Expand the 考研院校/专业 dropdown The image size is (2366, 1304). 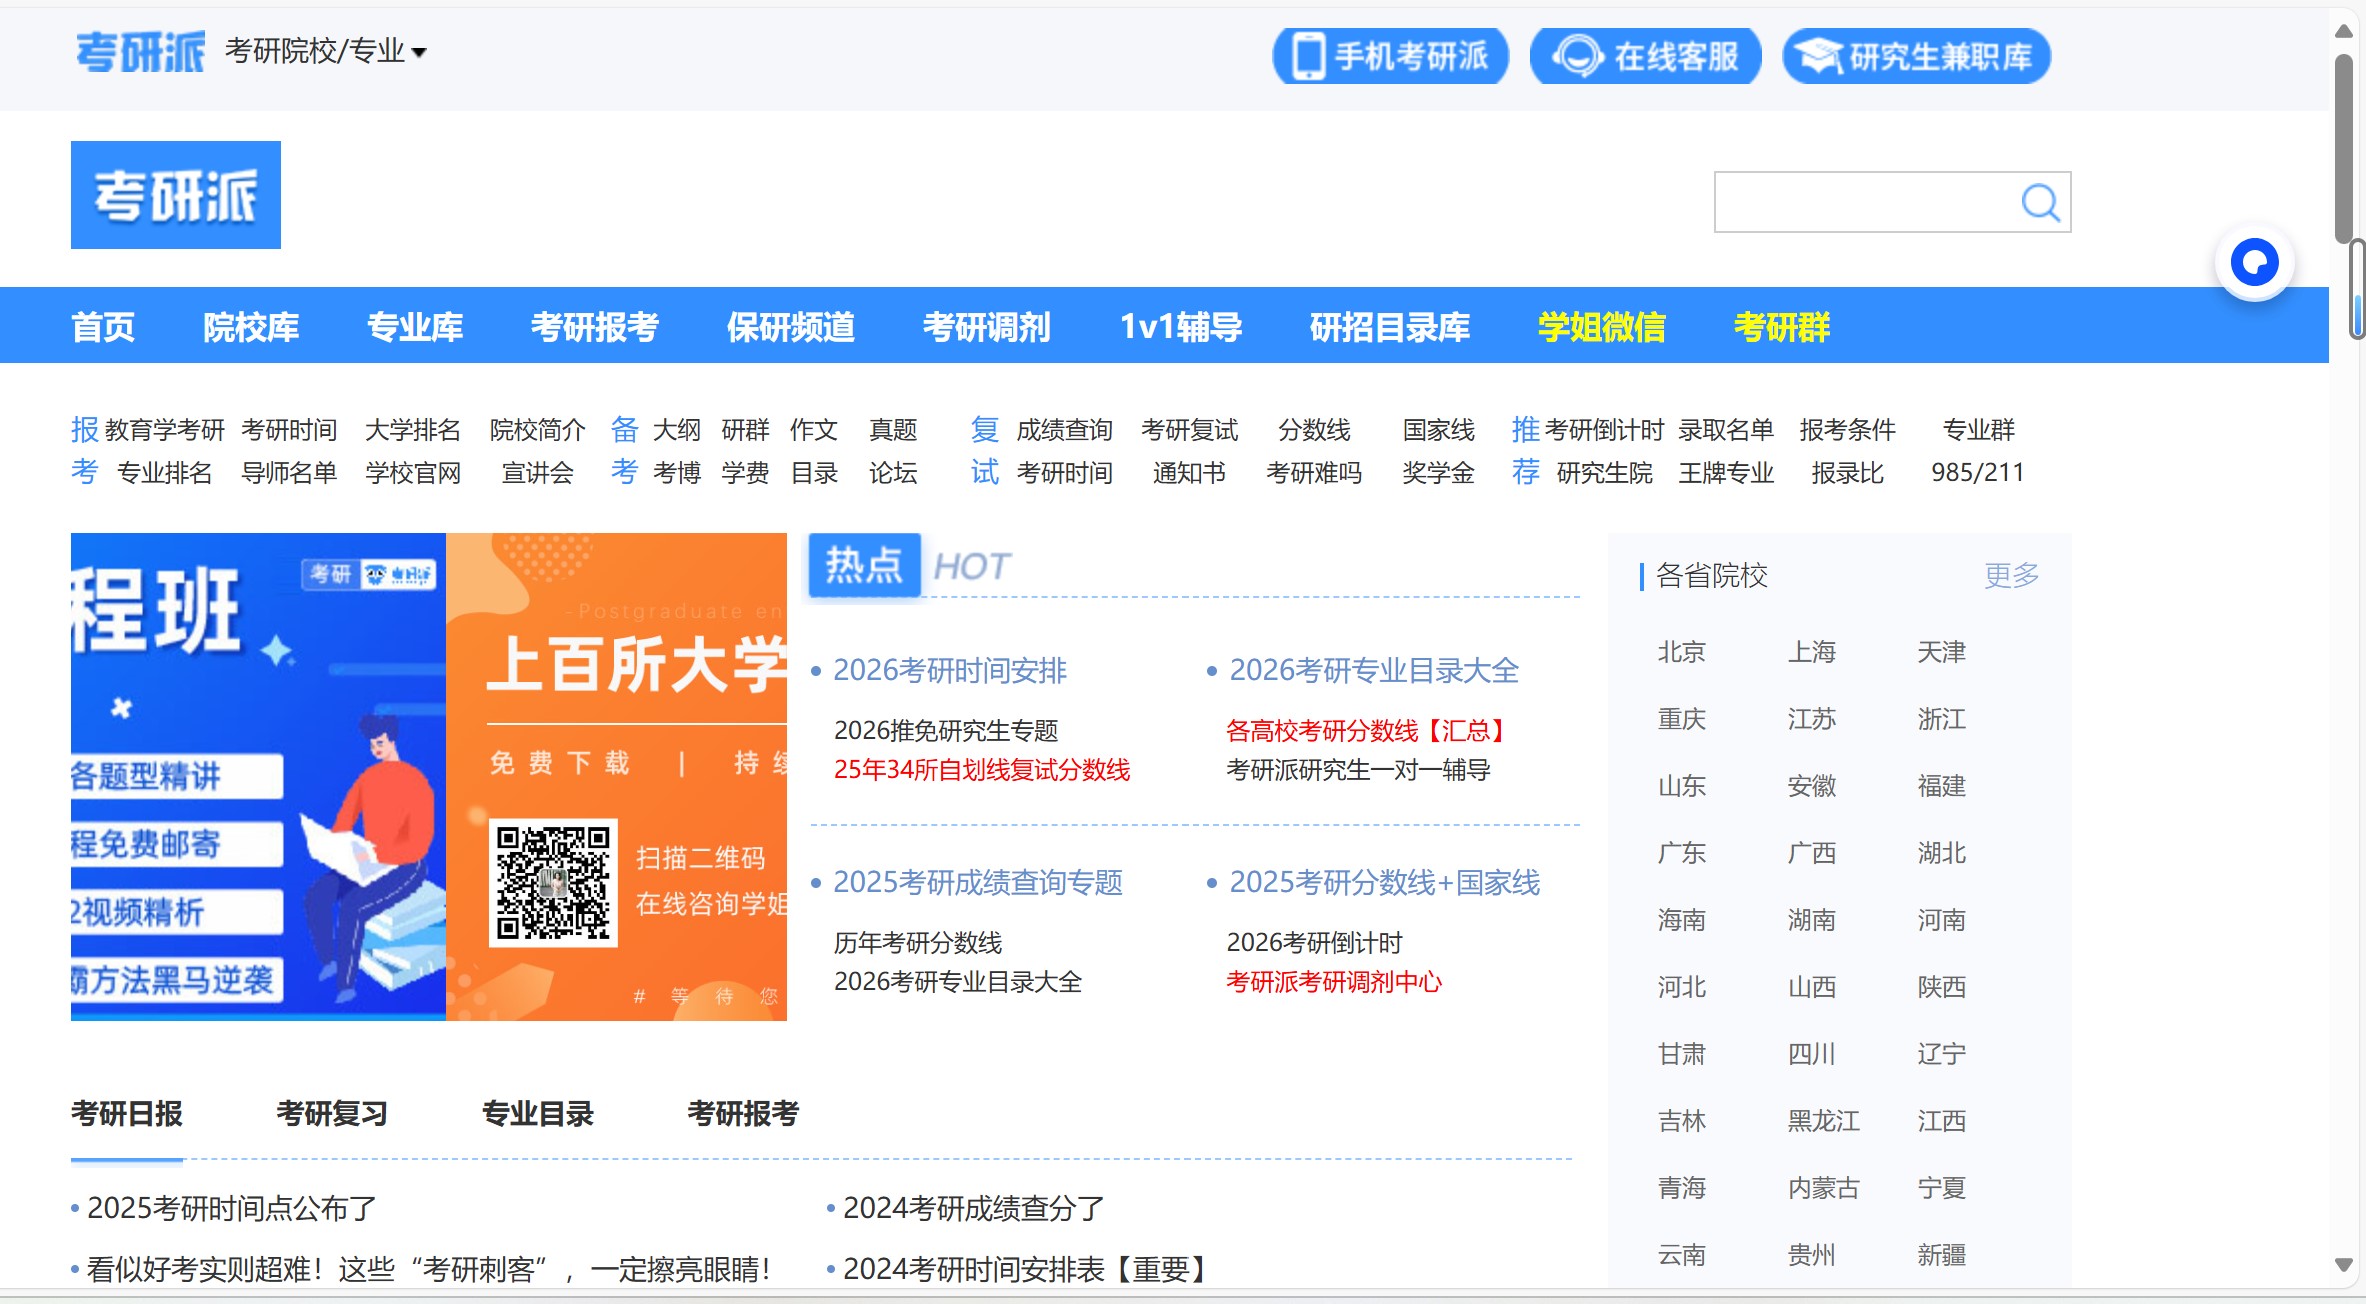(326, 52)
